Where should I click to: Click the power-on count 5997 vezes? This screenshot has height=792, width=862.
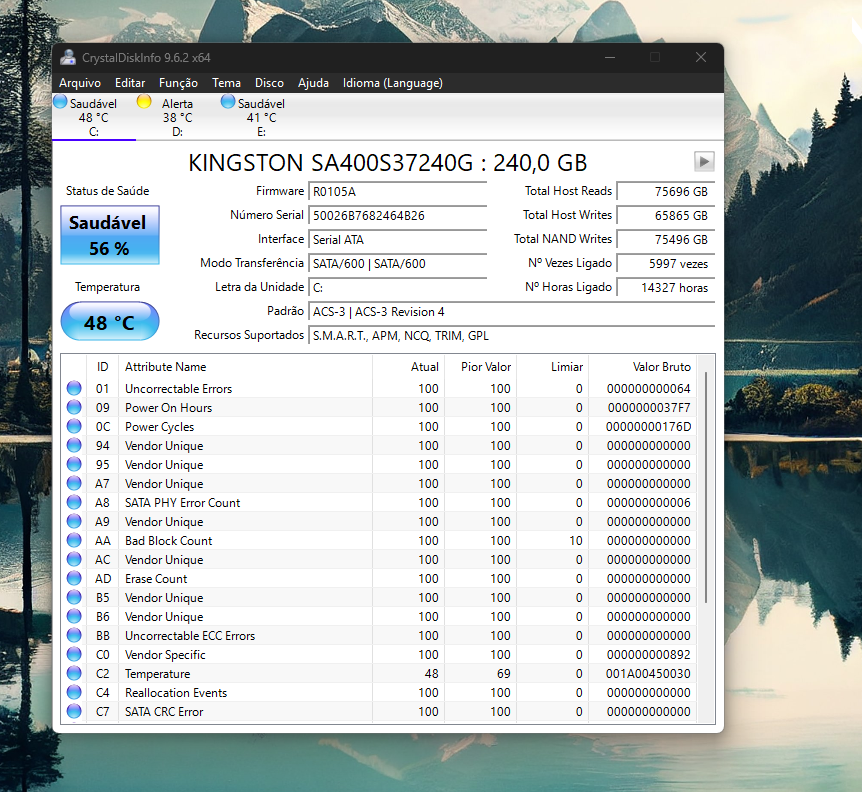point(666,263)
